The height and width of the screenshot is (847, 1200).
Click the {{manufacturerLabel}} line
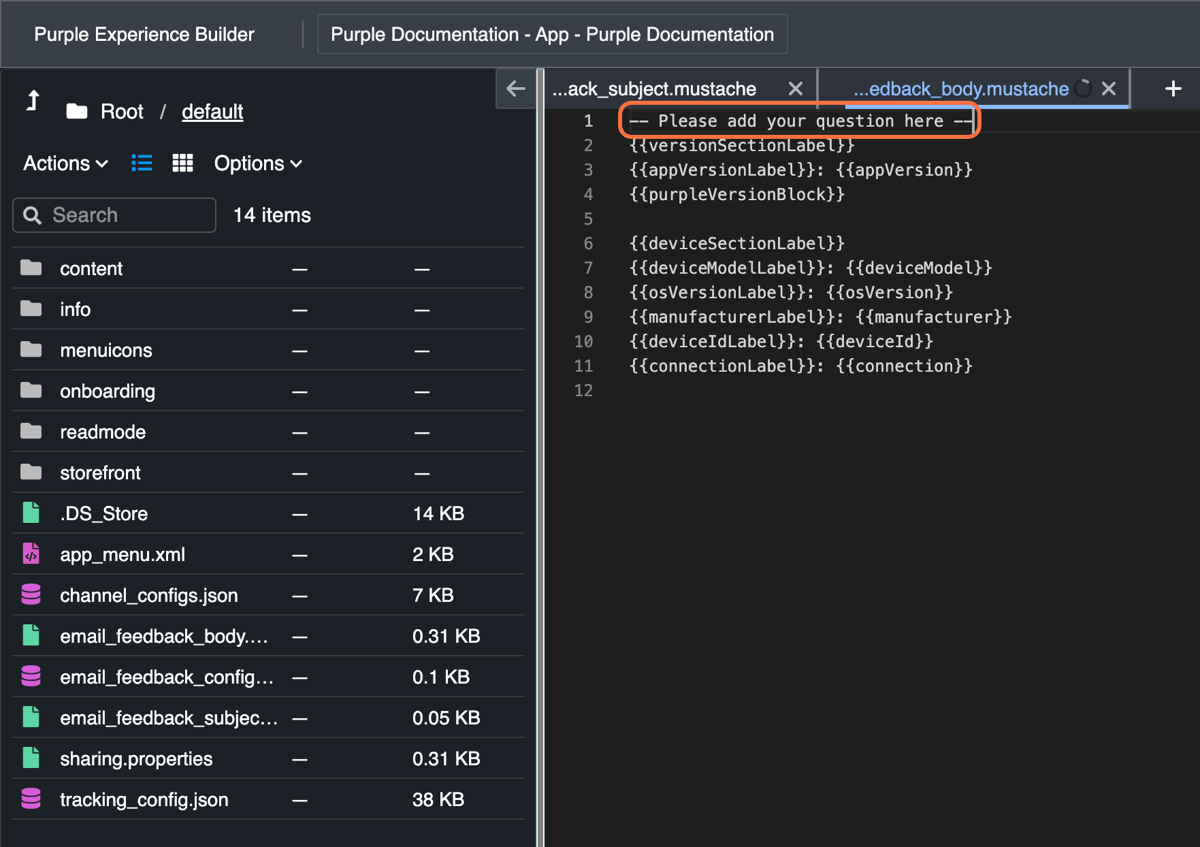pyautogui.click(x=821, y=317)
